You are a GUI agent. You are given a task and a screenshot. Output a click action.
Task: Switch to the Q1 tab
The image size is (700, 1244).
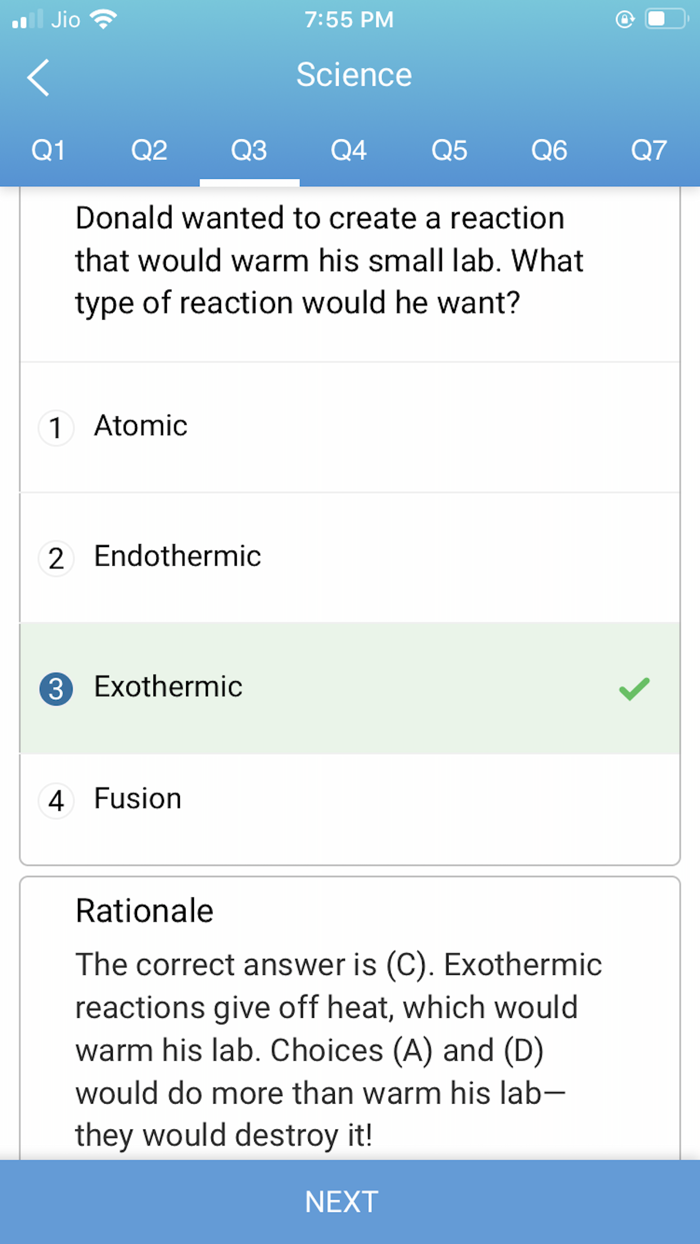[47, 150]
